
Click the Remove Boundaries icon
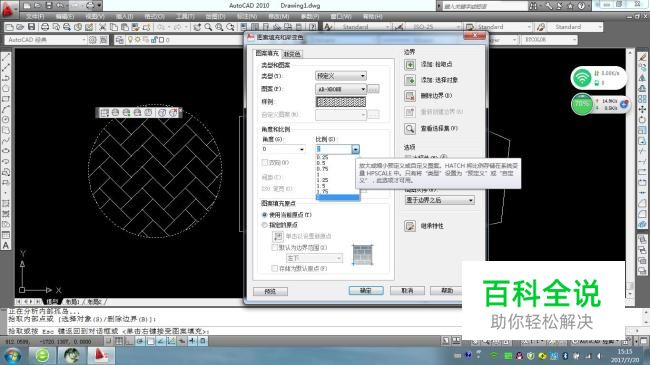tap(410, 96)
